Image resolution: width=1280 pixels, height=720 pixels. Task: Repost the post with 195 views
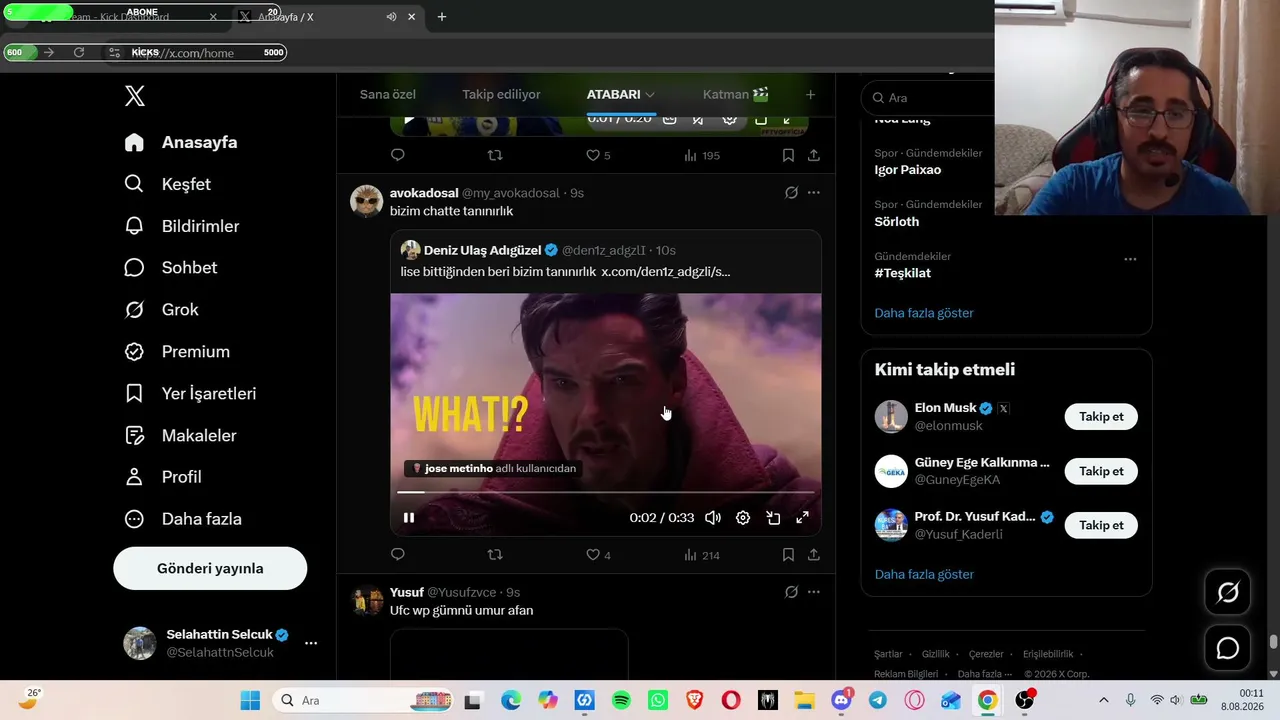pos(495,155)
